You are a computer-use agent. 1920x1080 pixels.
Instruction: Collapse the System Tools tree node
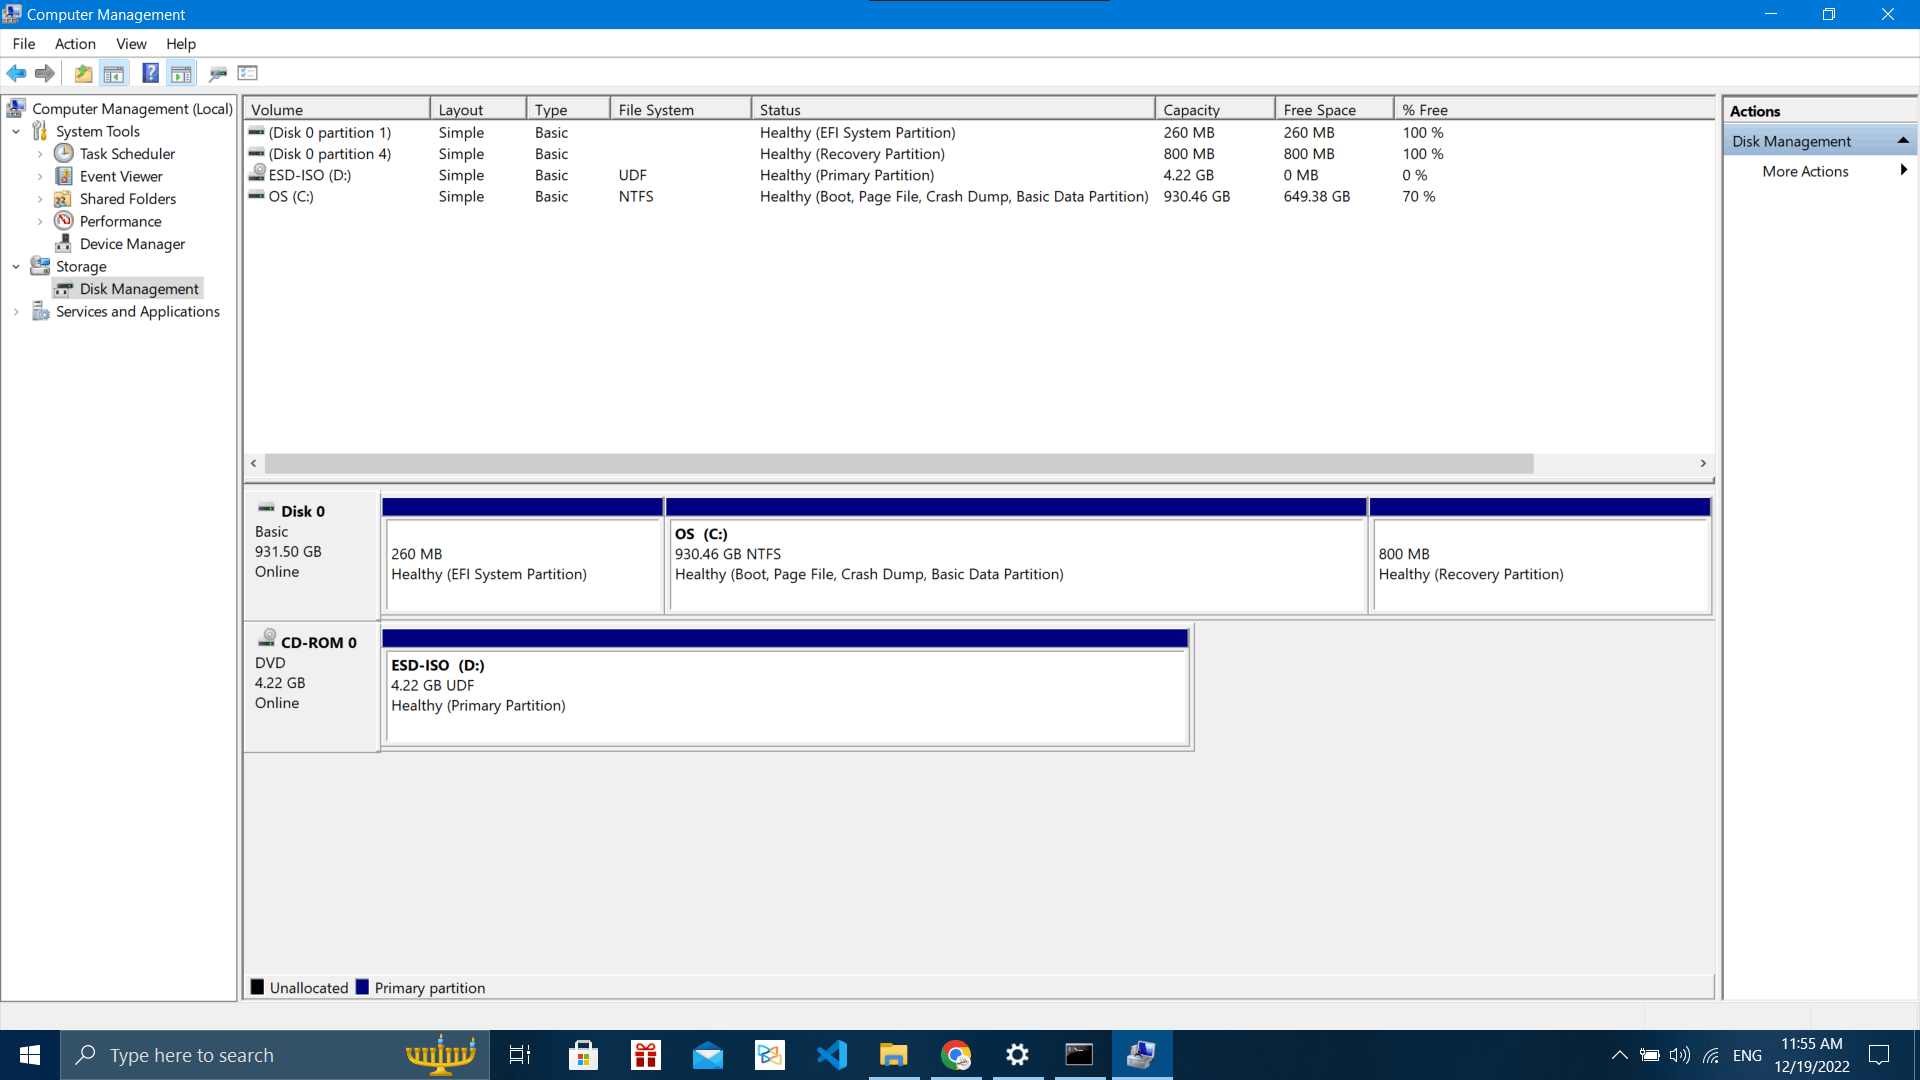16,131
